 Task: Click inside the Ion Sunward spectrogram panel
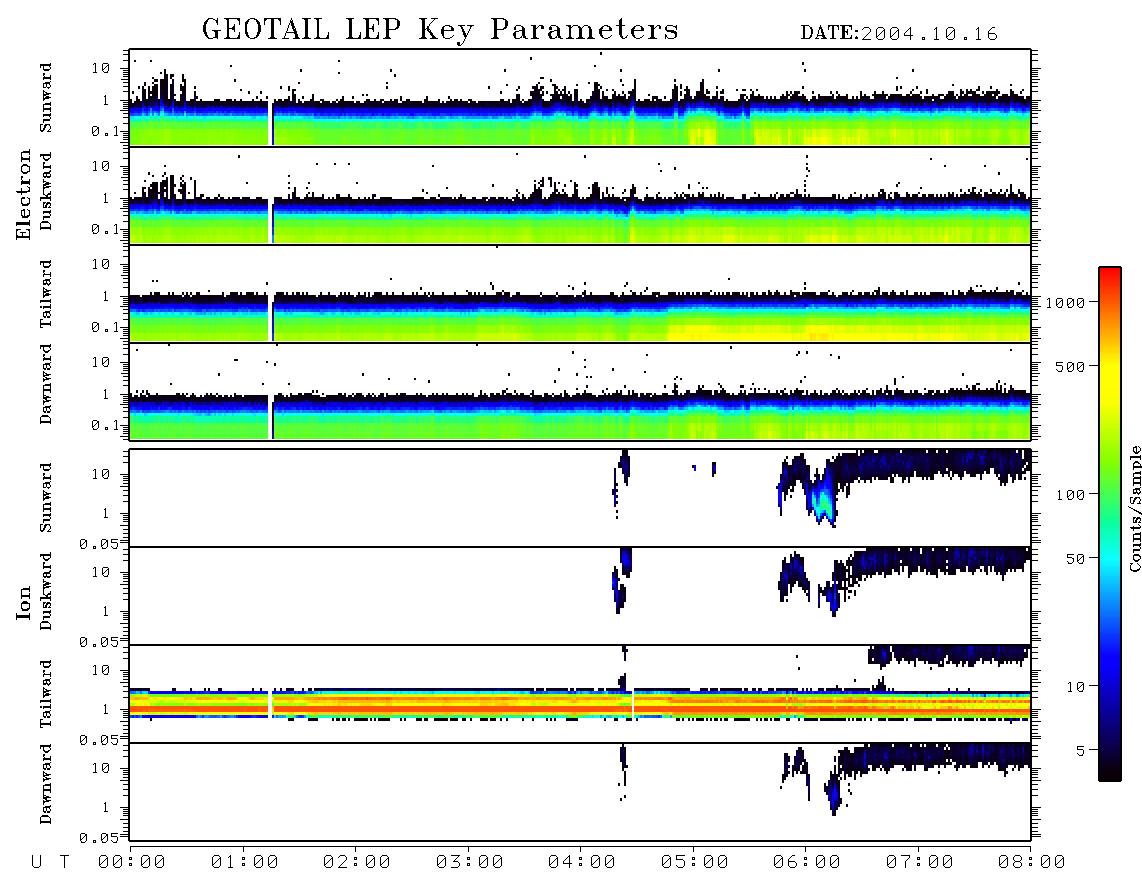point(580,498)
